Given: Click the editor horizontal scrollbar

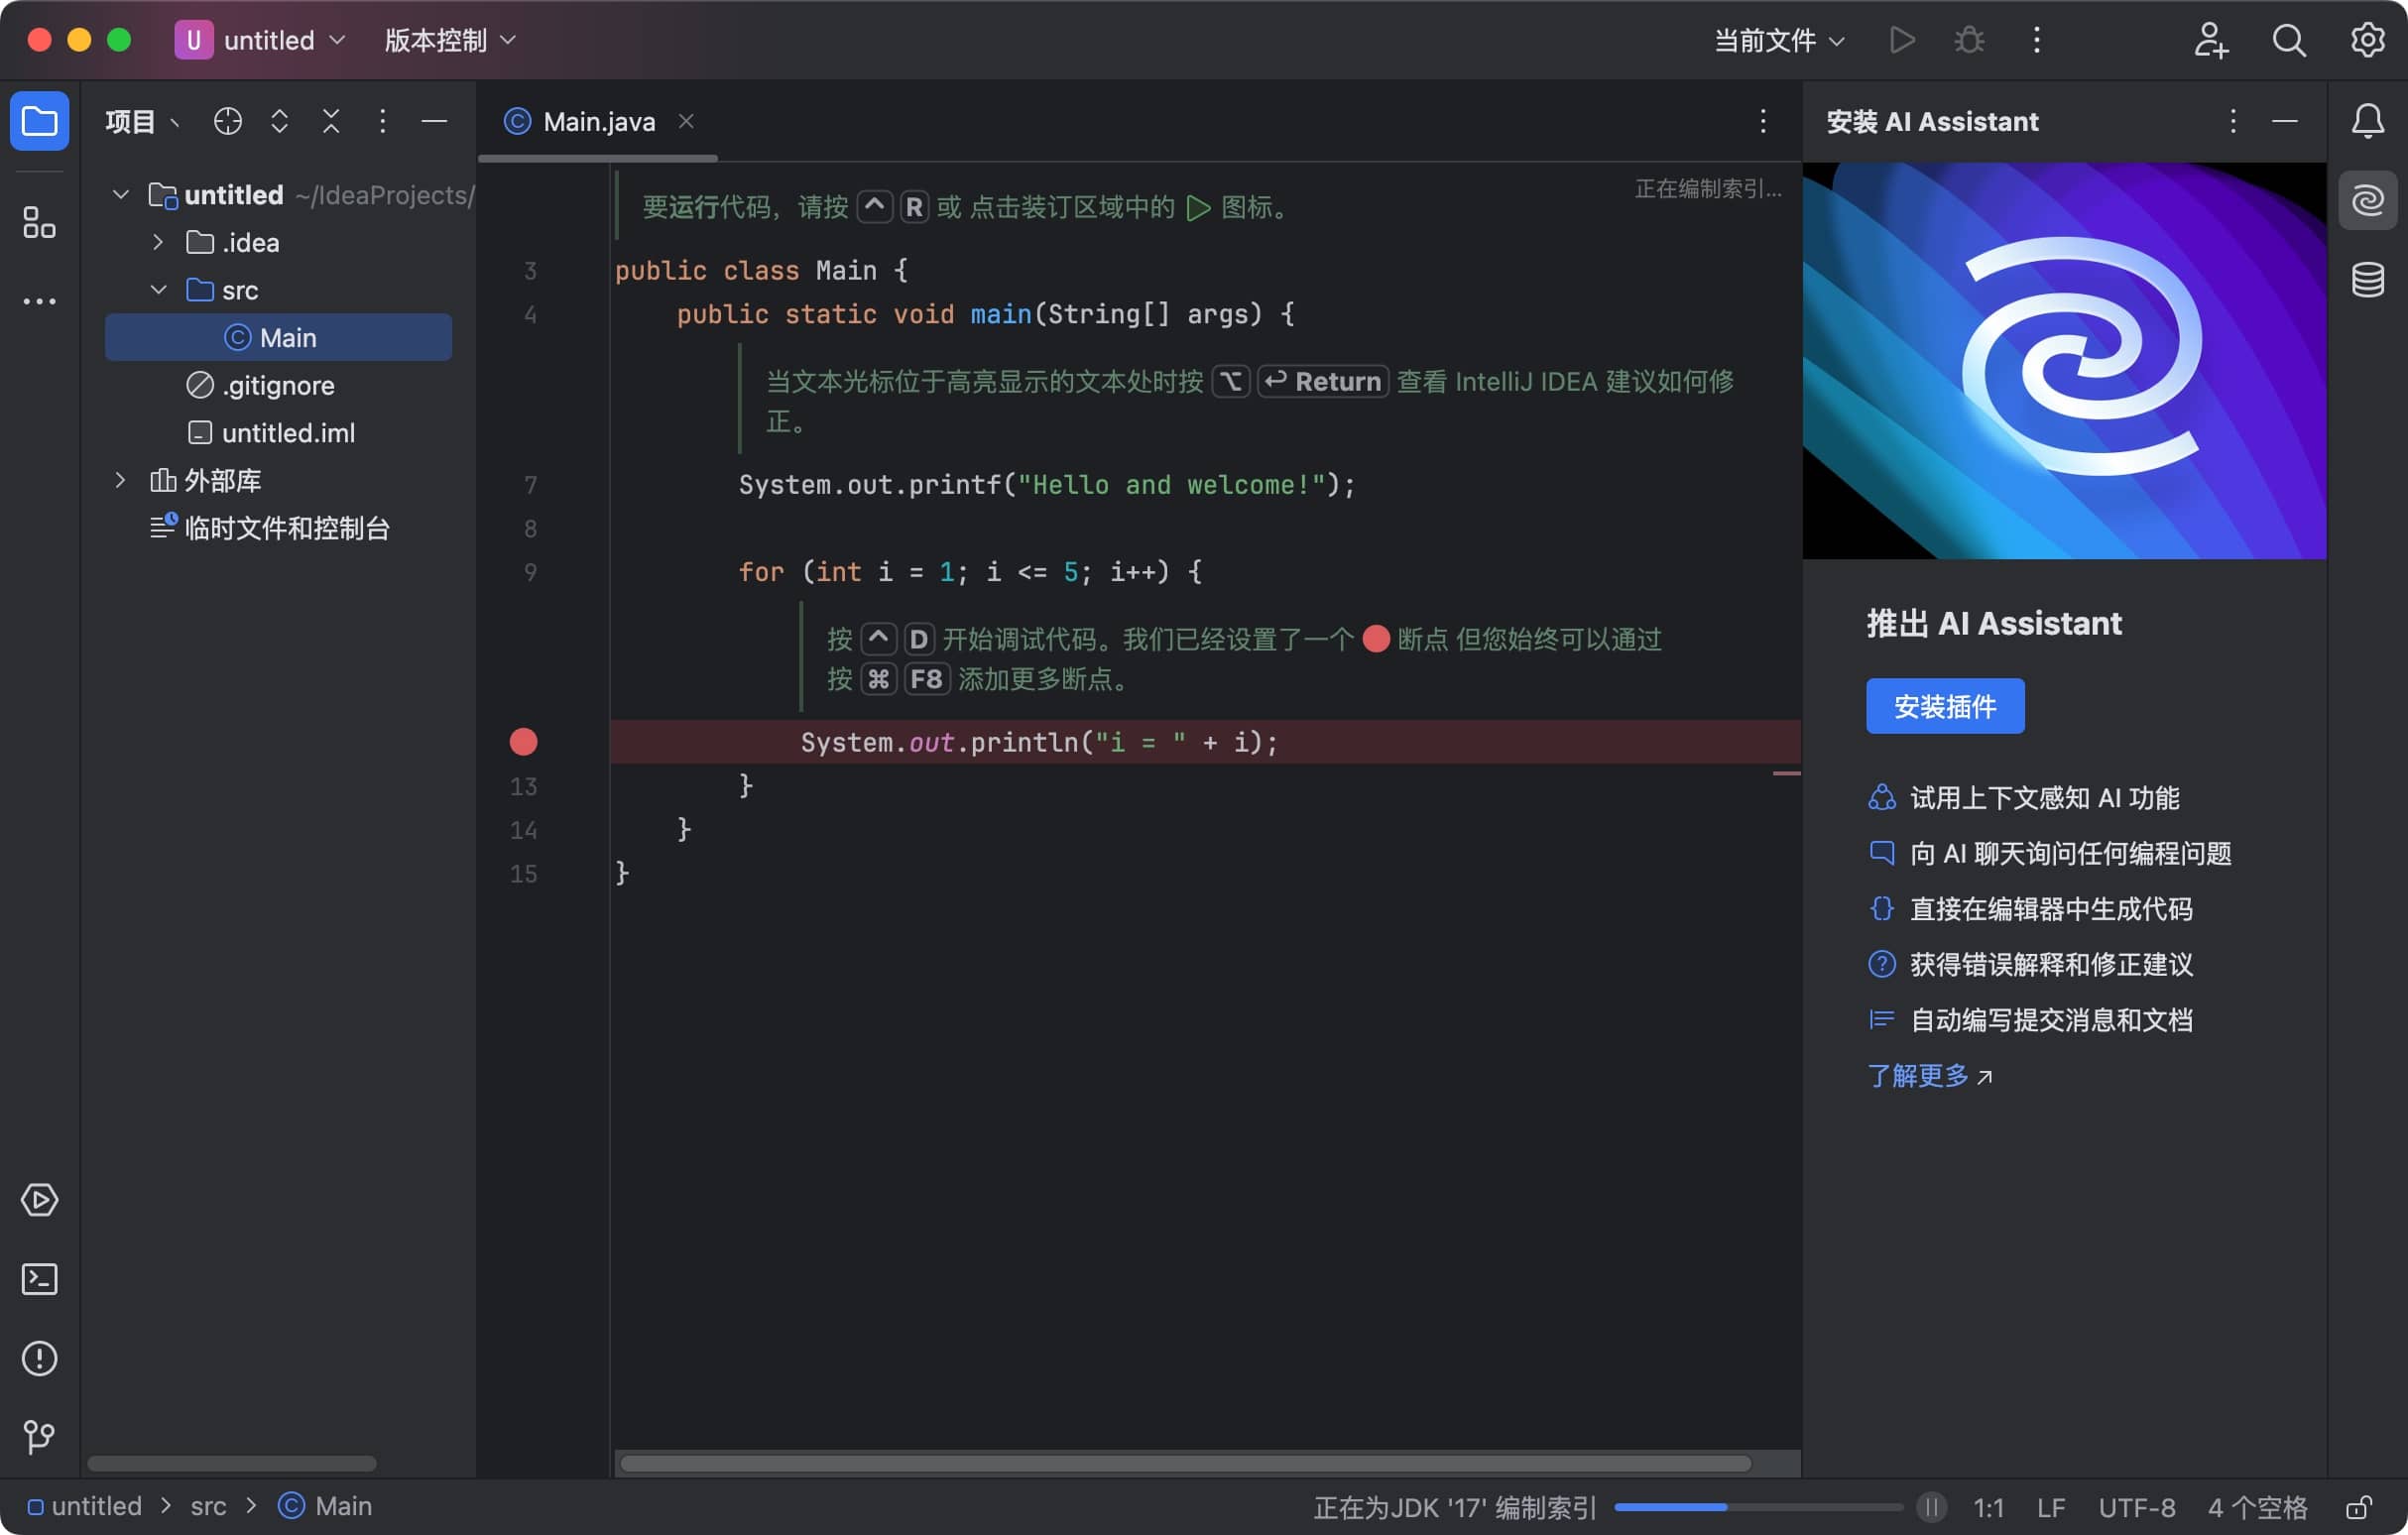Looking at the screenshot, I should pyautogui.click(x=1184, y=1463).
